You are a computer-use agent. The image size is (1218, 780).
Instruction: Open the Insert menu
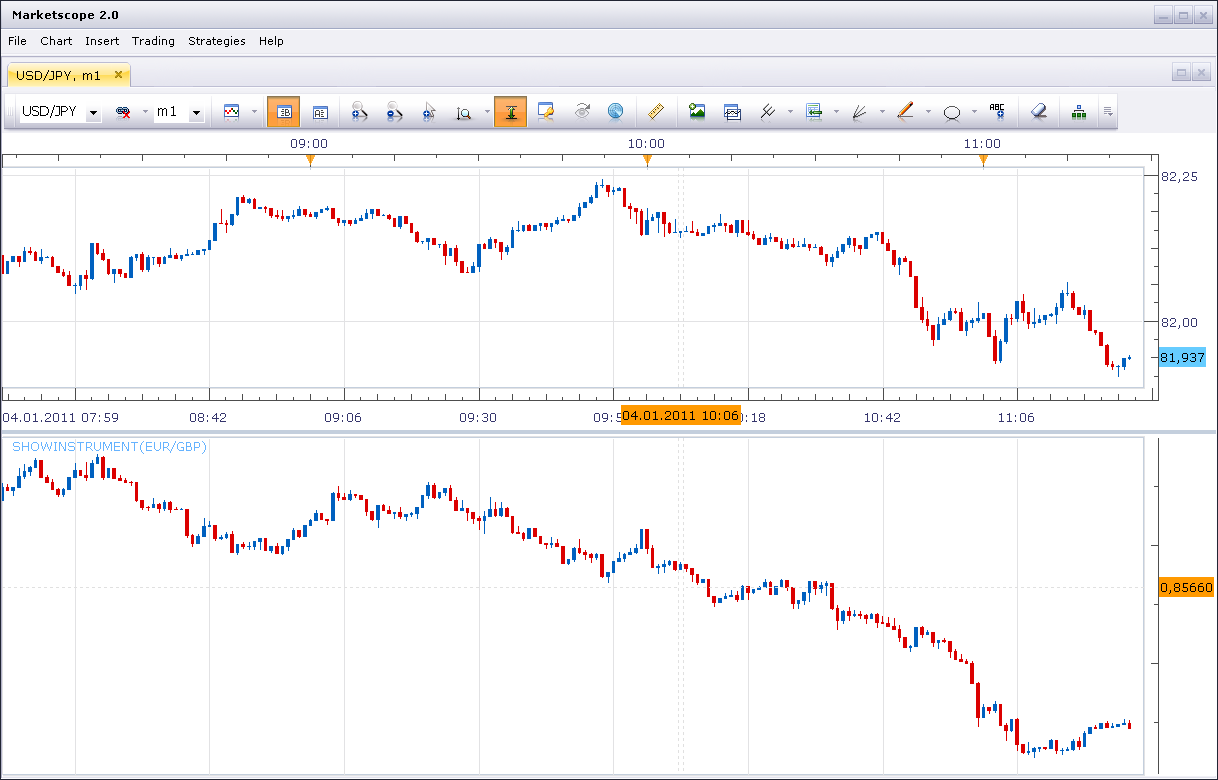(x=102, y=41)
